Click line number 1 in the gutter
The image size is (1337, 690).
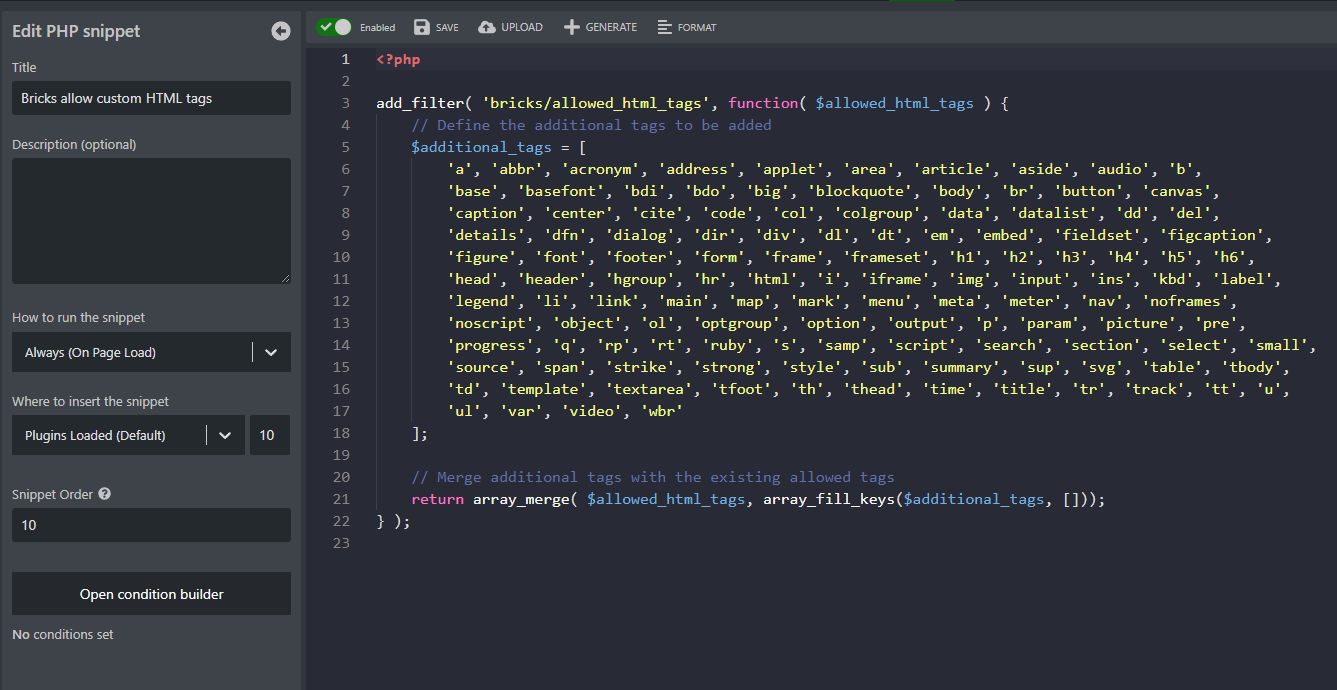pyautogui.click(x=346, y=59)
